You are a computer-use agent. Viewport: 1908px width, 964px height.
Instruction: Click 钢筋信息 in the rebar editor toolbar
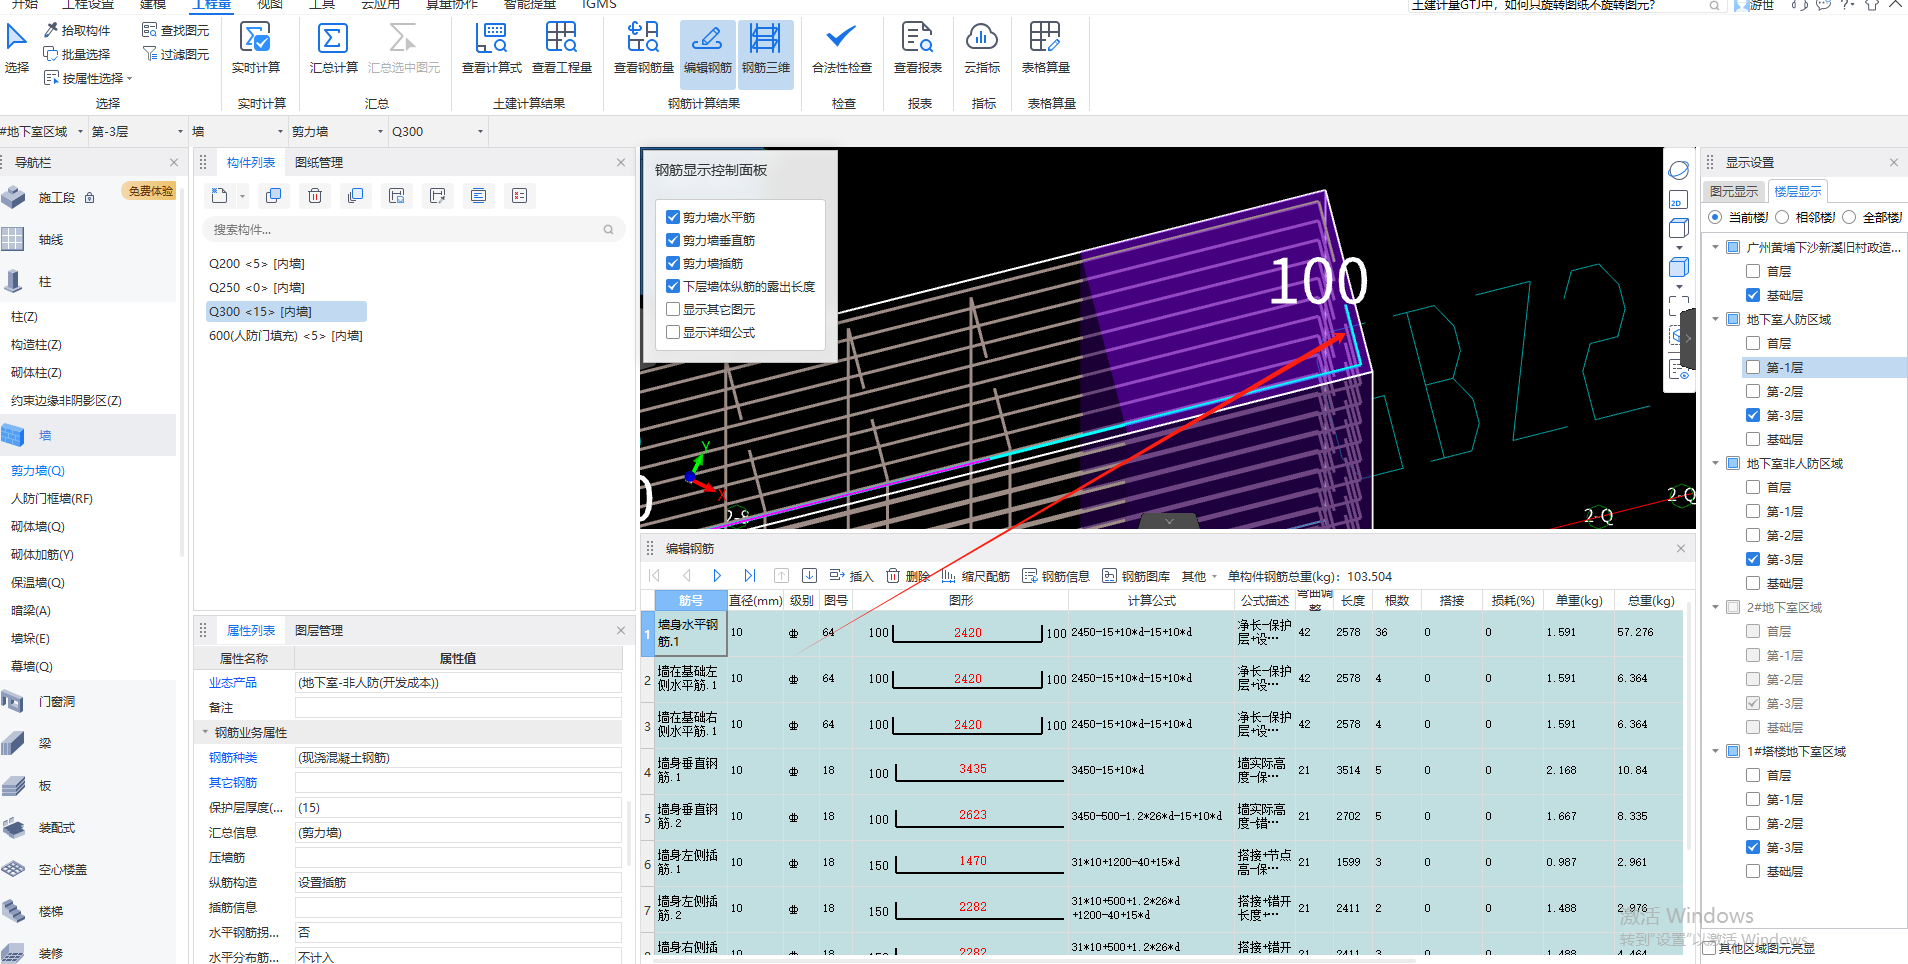[x=1056, y=576]
